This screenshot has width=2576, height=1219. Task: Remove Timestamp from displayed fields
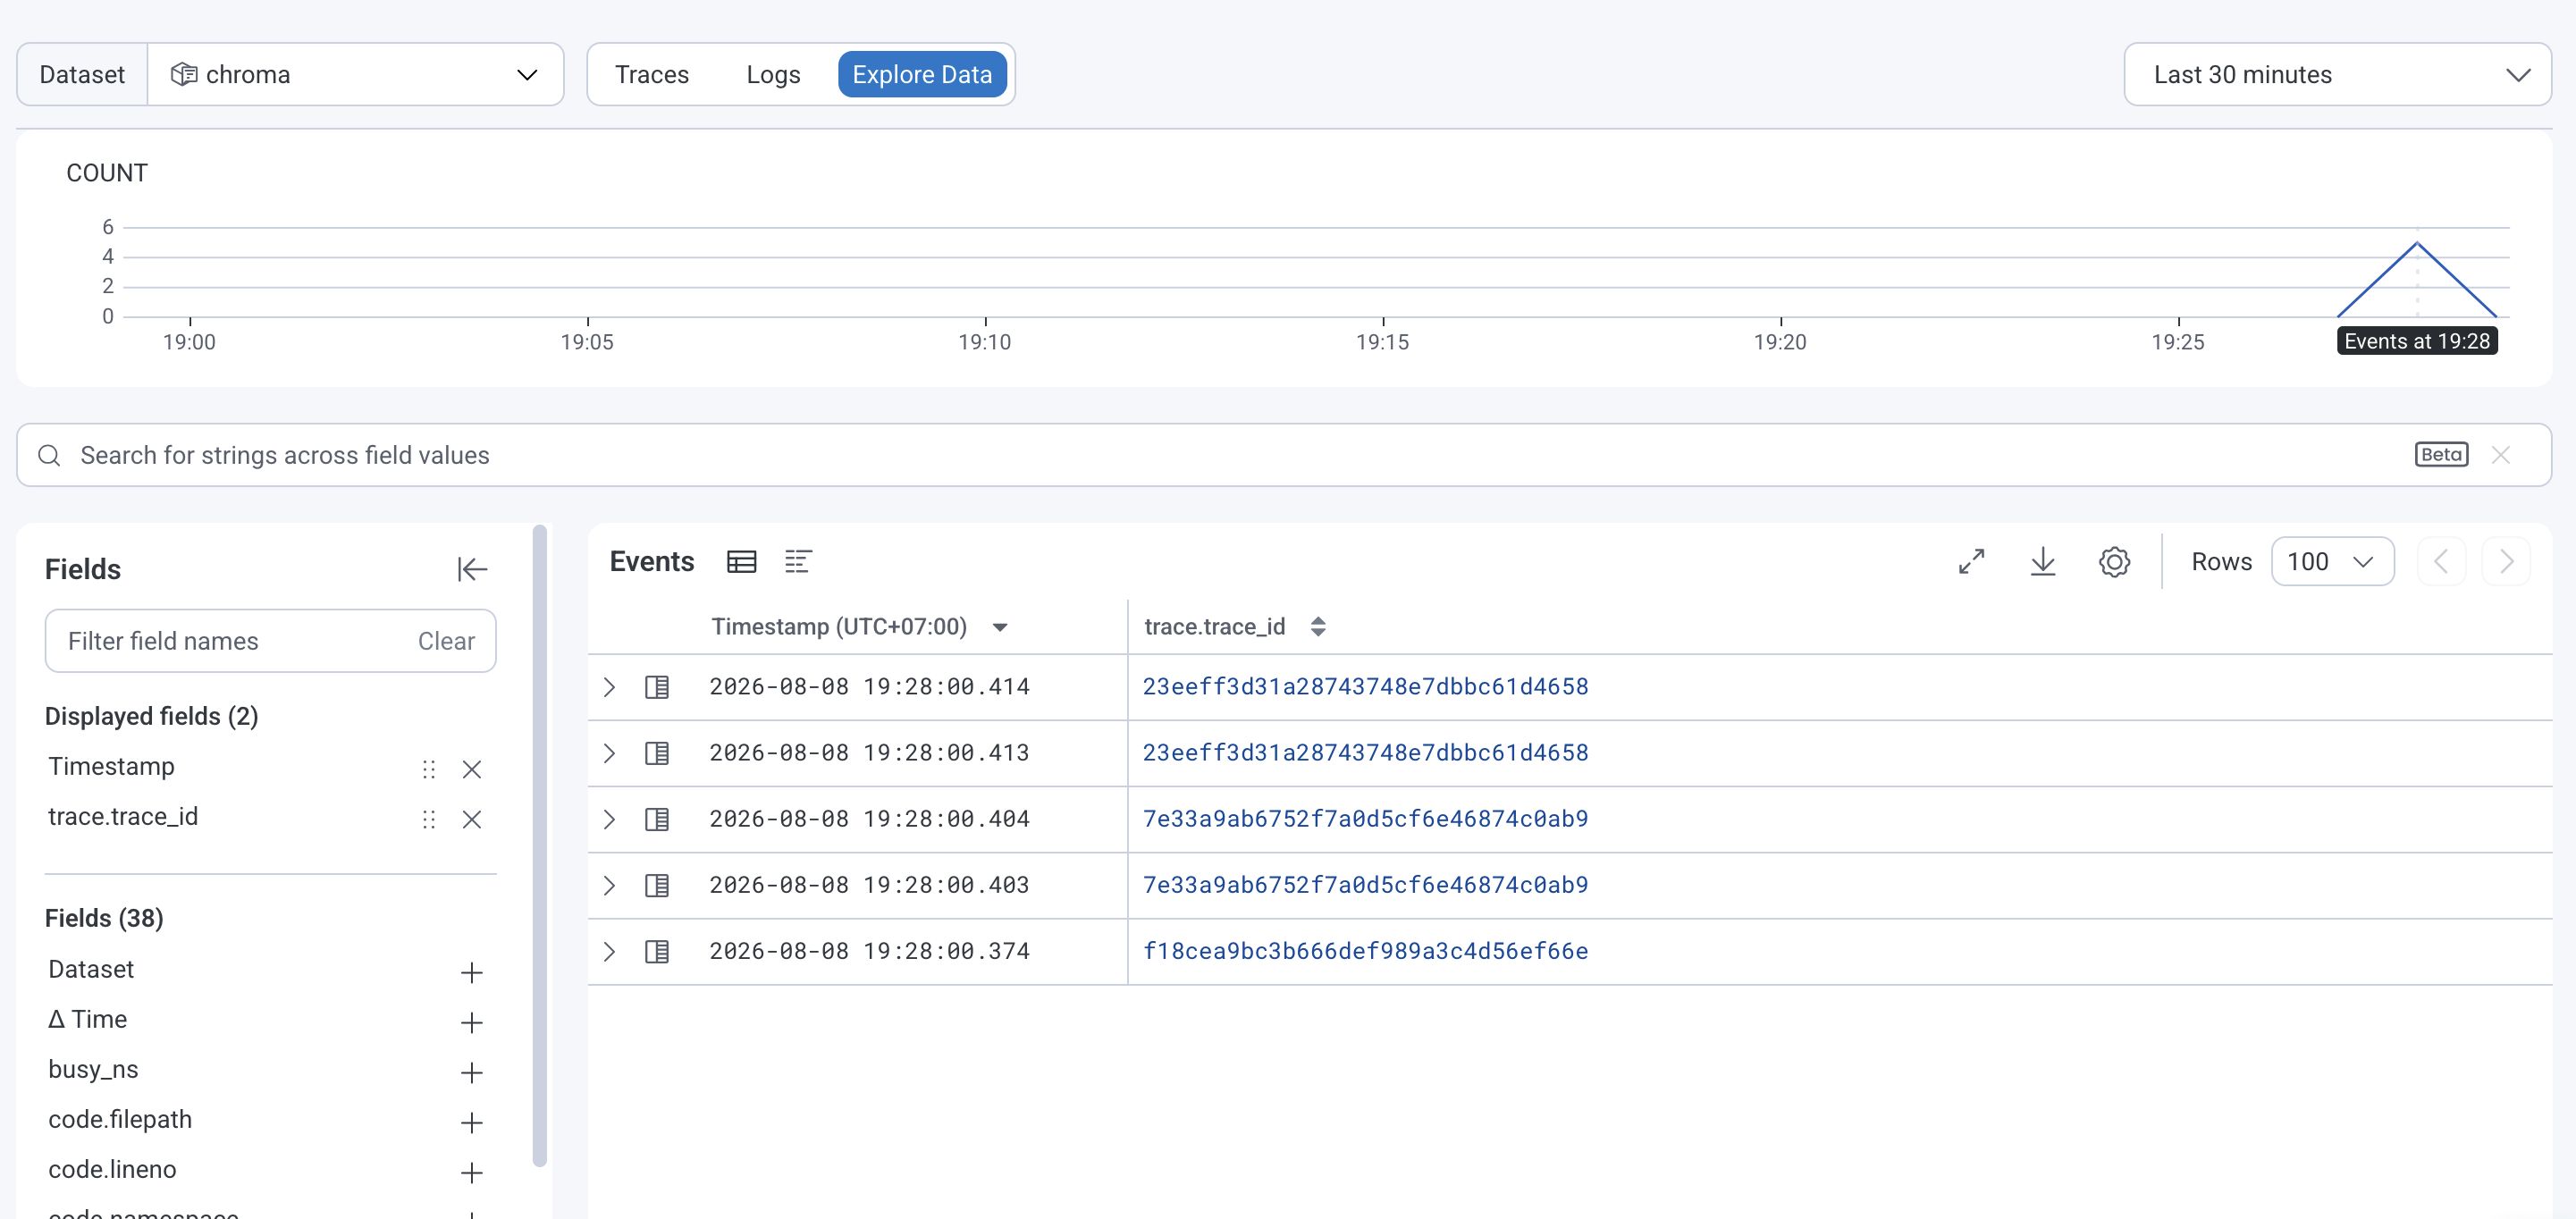pos(472,769)
